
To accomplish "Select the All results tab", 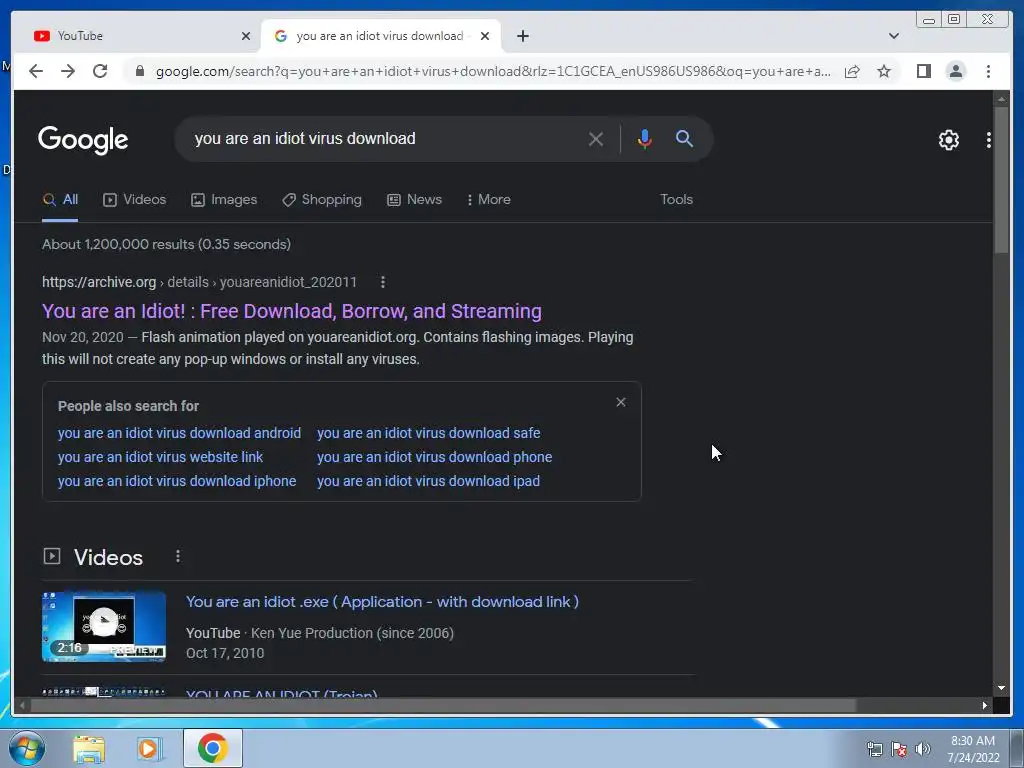I will tap(60, 200).
